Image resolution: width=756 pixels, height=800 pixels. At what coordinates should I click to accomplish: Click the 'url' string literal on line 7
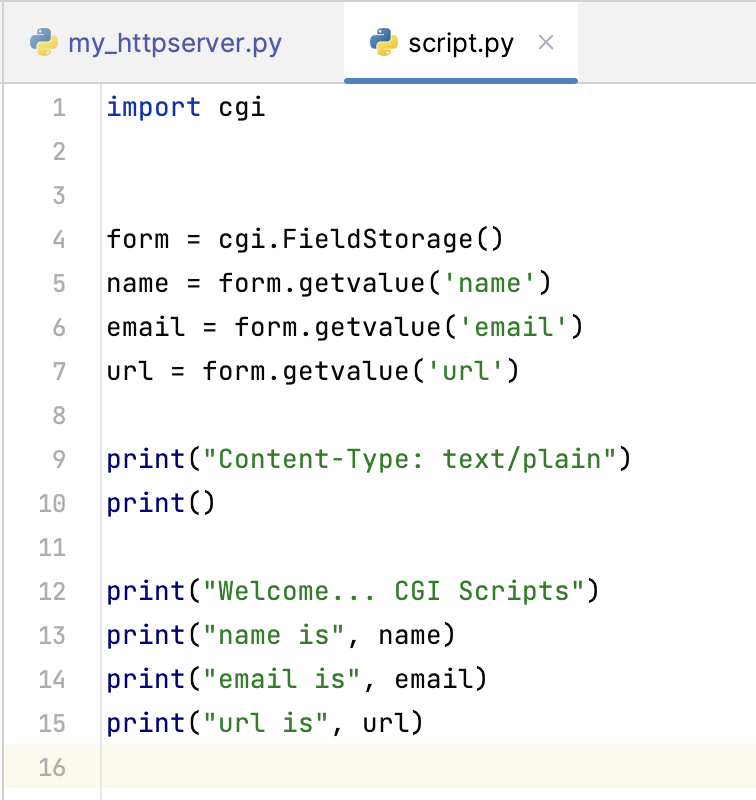pos(465,371)
